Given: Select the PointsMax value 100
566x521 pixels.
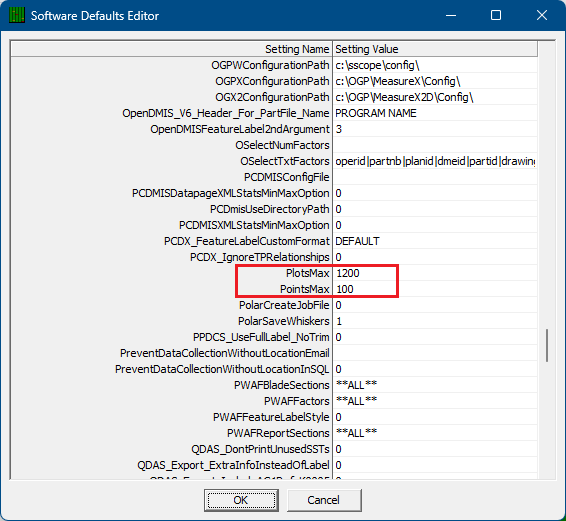Looking at the screenshot, I should point(435,289).
